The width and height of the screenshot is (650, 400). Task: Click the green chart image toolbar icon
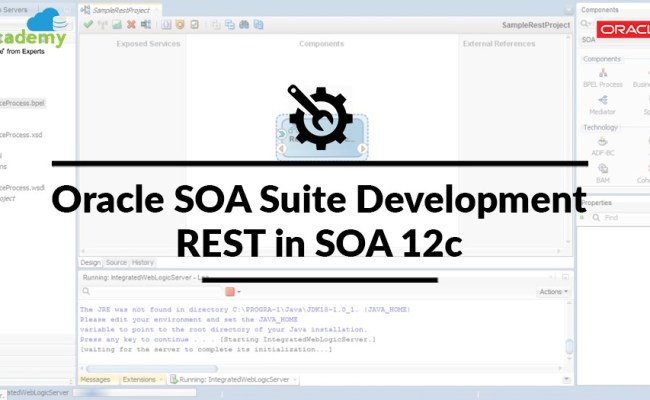click(117, 25)
